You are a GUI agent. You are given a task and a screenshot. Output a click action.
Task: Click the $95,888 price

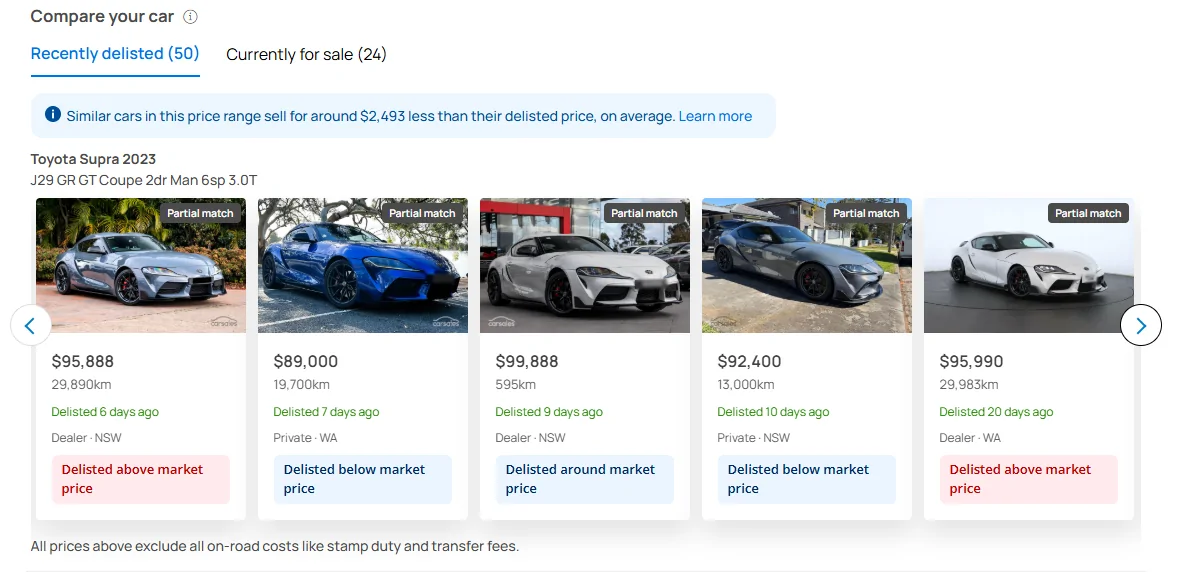(x=83, y=361)
